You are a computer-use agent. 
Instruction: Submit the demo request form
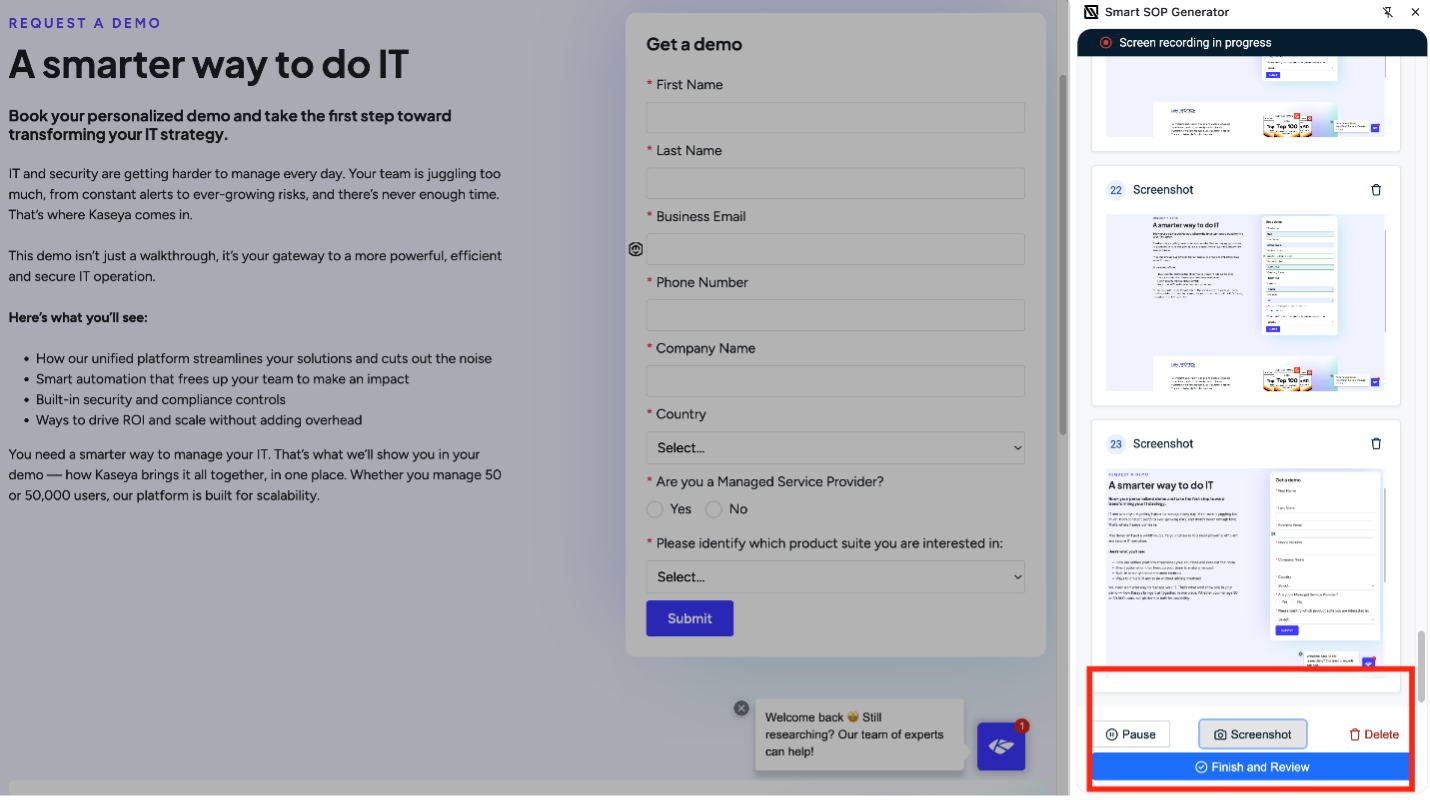[x=689, y=618]
